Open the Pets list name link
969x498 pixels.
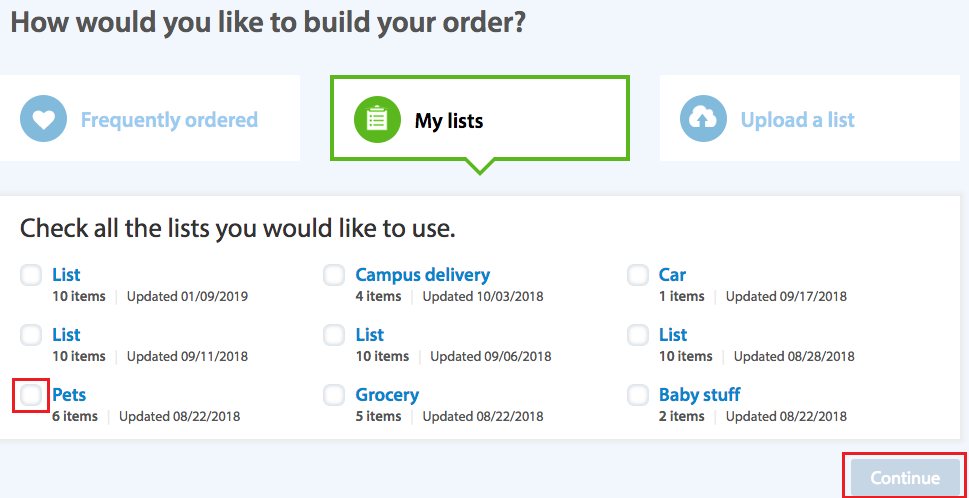tap(69, 394)
